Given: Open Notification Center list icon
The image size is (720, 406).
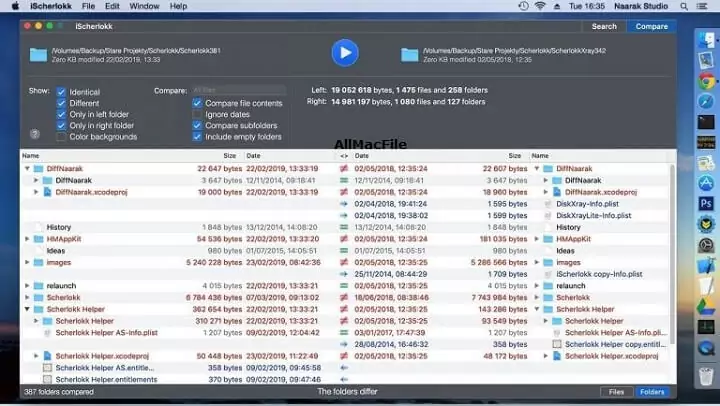Looking at the screenshot, I should [x=702, y=6].
